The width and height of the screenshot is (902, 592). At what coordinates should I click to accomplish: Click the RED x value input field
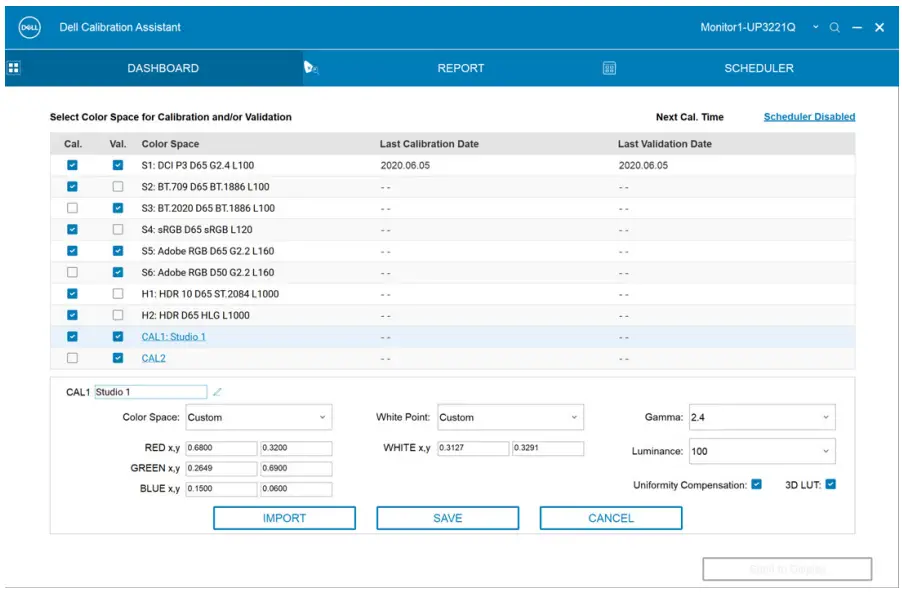[221, 448]
